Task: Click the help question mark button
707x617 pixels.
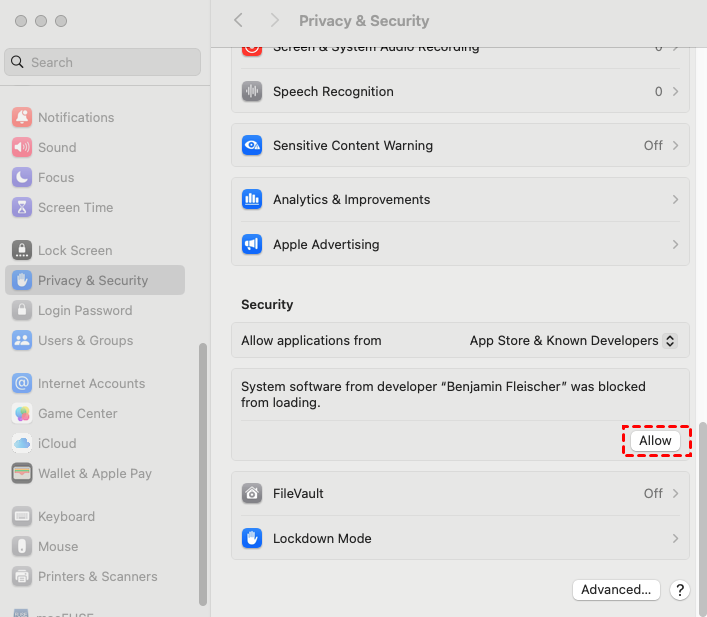Action: (x=680, y=589)
